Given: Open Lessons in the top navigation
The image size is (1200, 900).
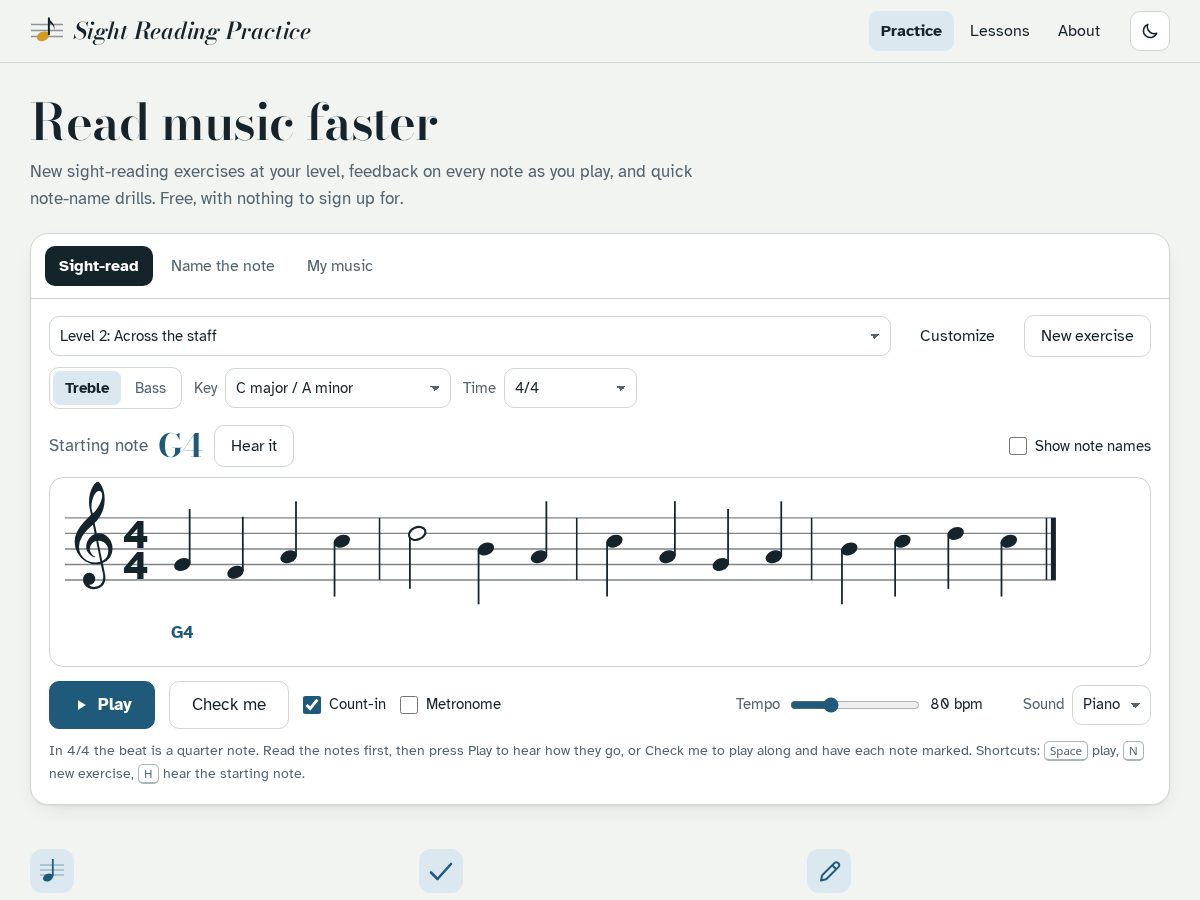Looking at the screenshot, I should coord(1000,31).
